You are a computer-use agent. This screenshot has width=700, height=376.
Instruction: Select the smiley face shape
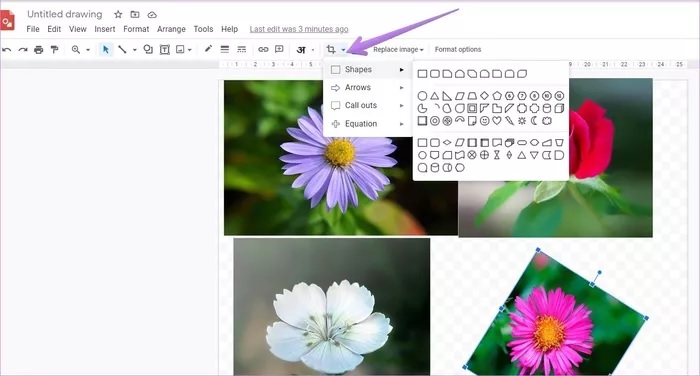coord(484,121)
